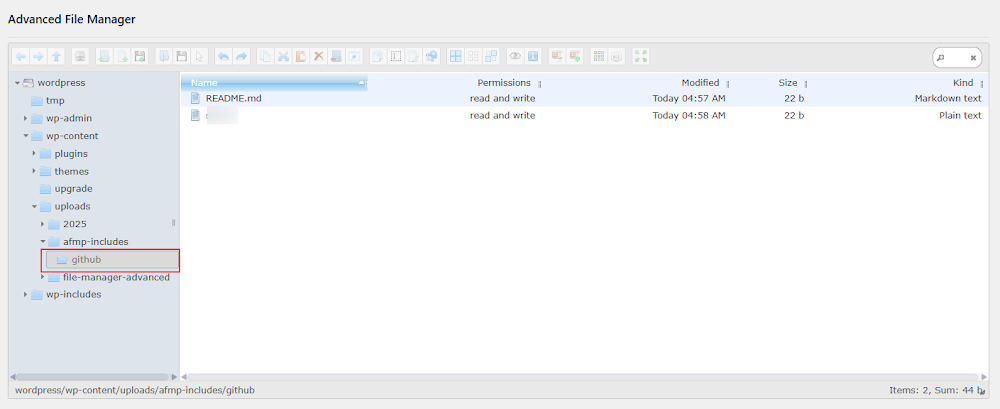Toggle the Preview eye icon

[x=516, y=57]
